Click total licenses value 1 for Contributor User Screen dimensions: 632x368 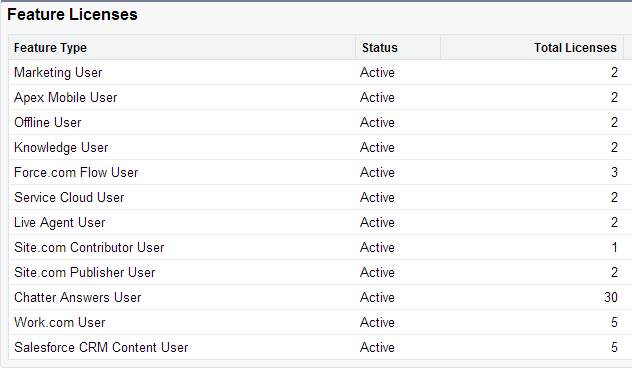[x=615, y=247]
